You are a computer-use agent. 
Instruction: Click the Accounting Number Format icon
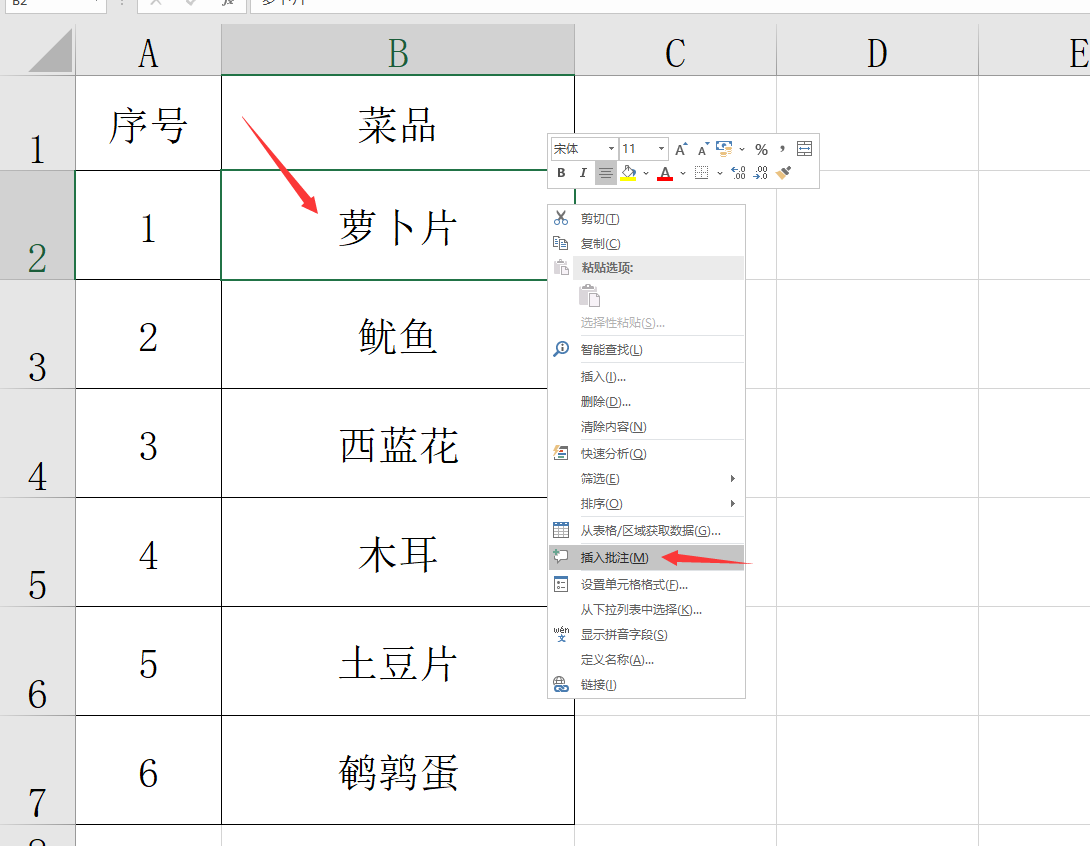(723, 149)
